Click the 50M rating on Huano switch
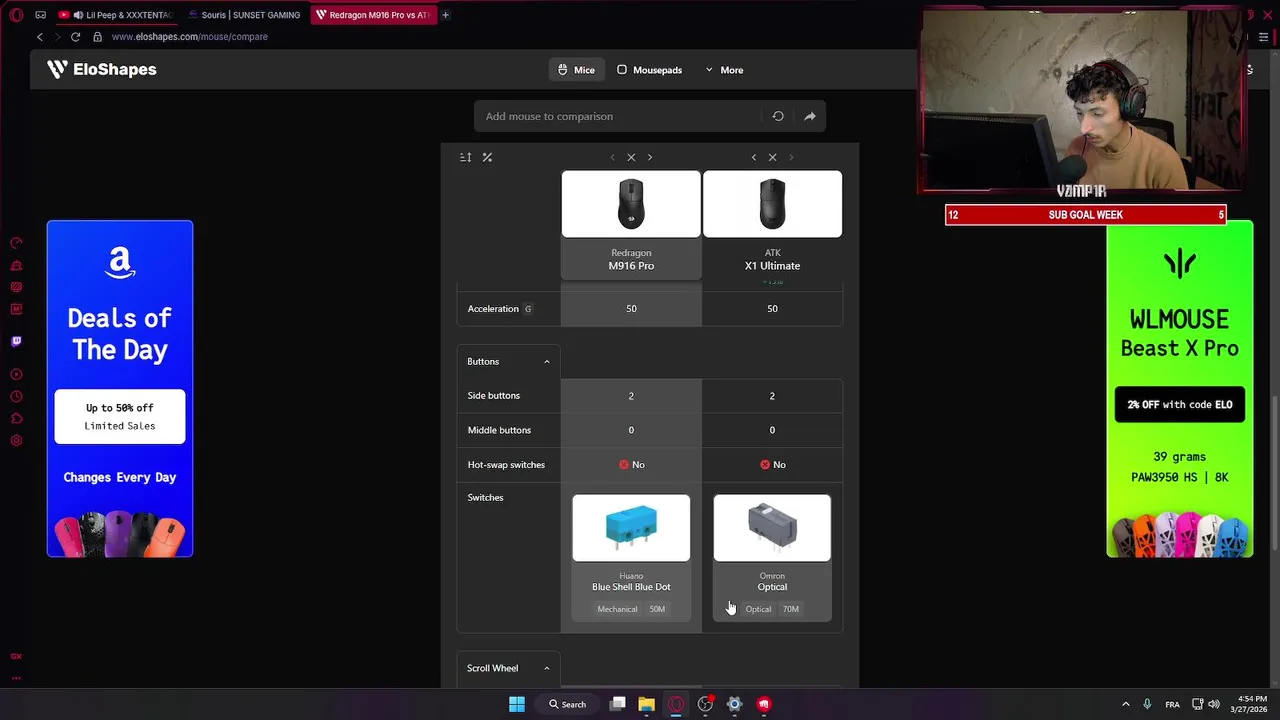This screenshot has height=720, width=1280. click(x=657, y=609)
